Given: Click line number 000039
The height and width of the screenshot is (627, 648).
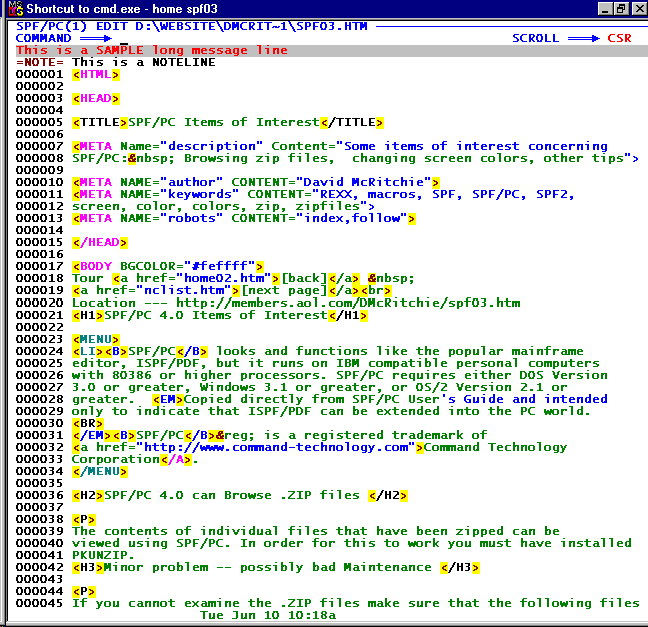Looking at the screenshot, I should pos(40,531).
